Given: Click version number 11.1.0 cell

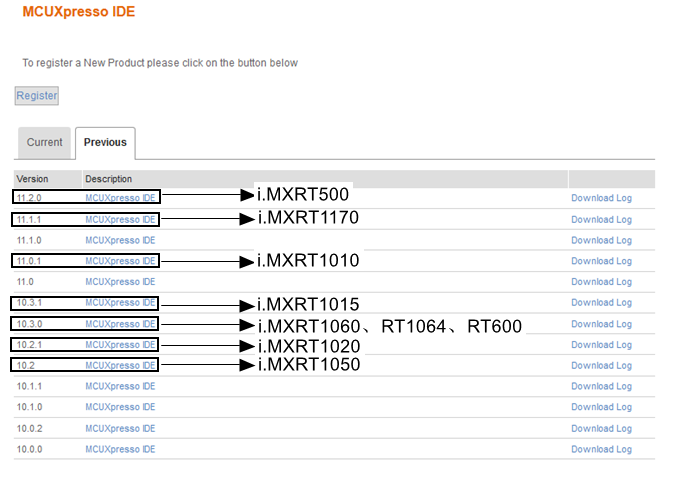Looking at the screenshot, I should point(29,240).
